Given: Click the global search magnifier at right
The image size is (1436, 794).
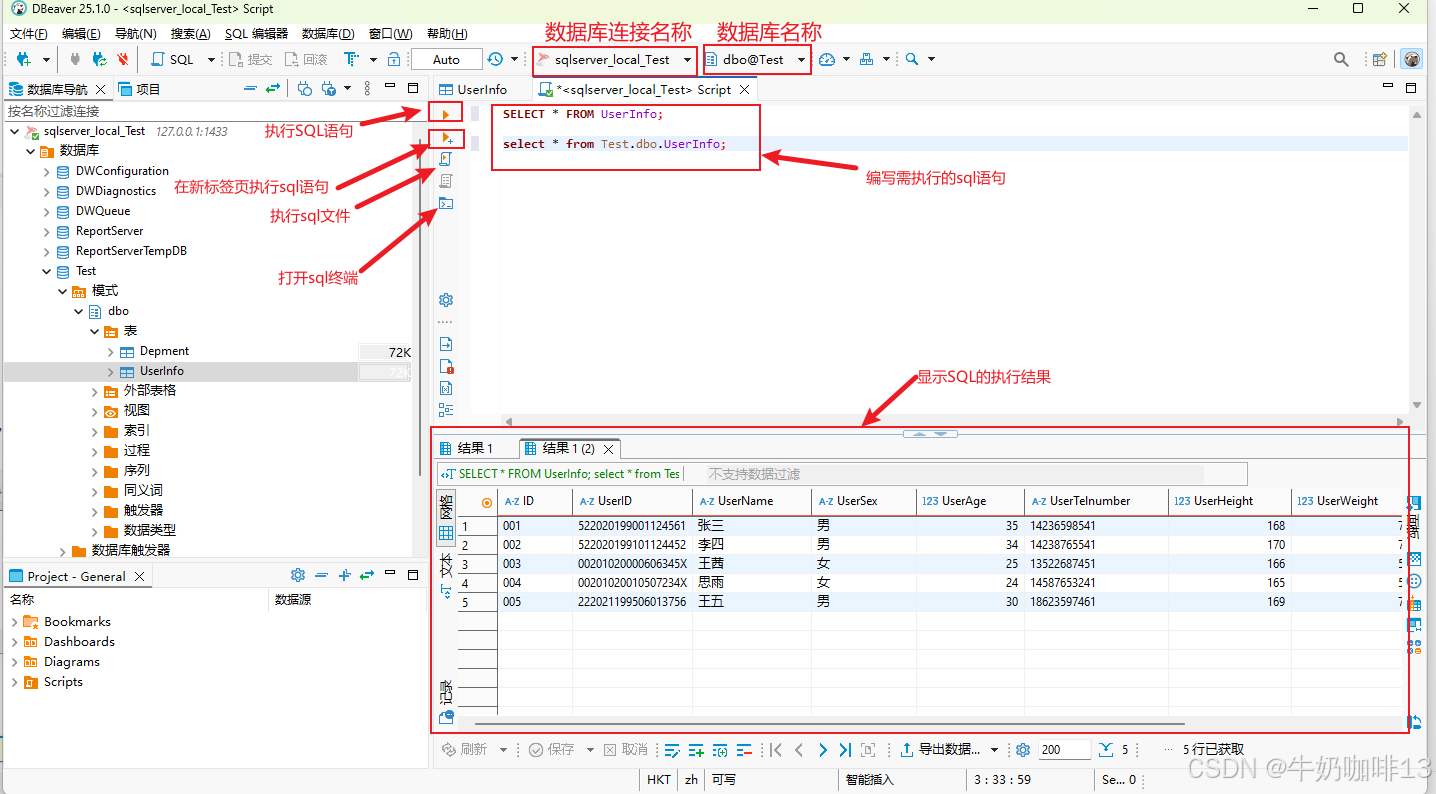Looking at the screenshot, I should [1341, 59].
